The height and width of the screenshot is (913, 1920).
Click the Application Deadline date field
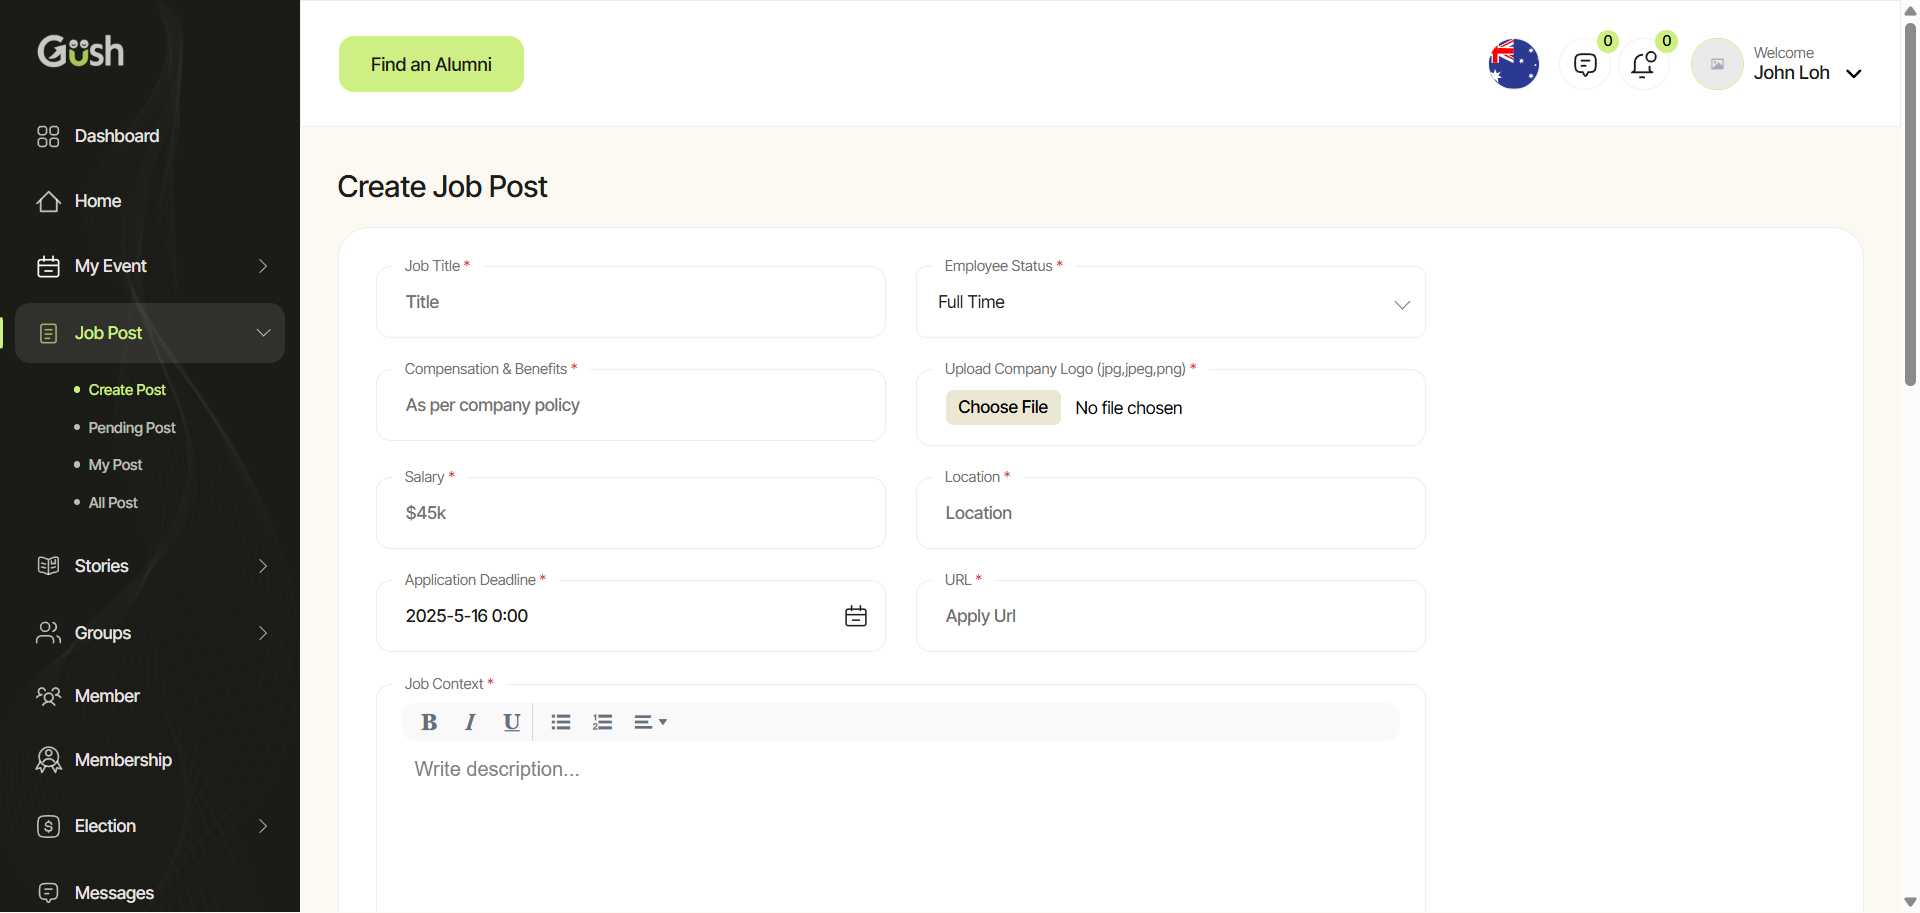point(631,616)
